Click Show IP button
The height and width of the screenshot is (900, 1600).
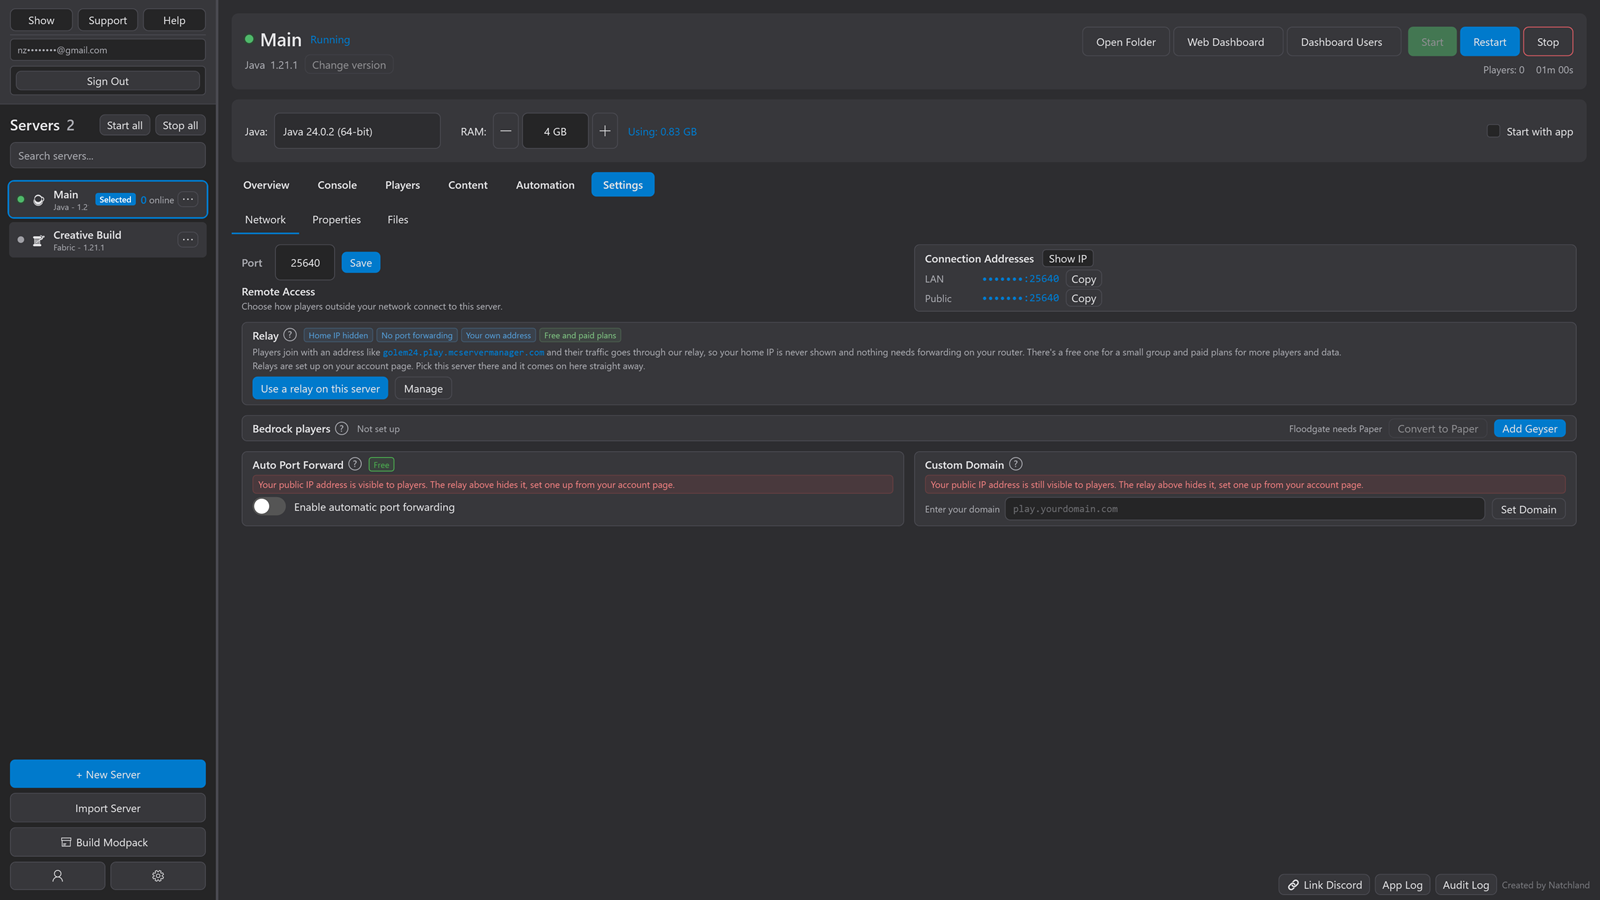[1067, 258]
